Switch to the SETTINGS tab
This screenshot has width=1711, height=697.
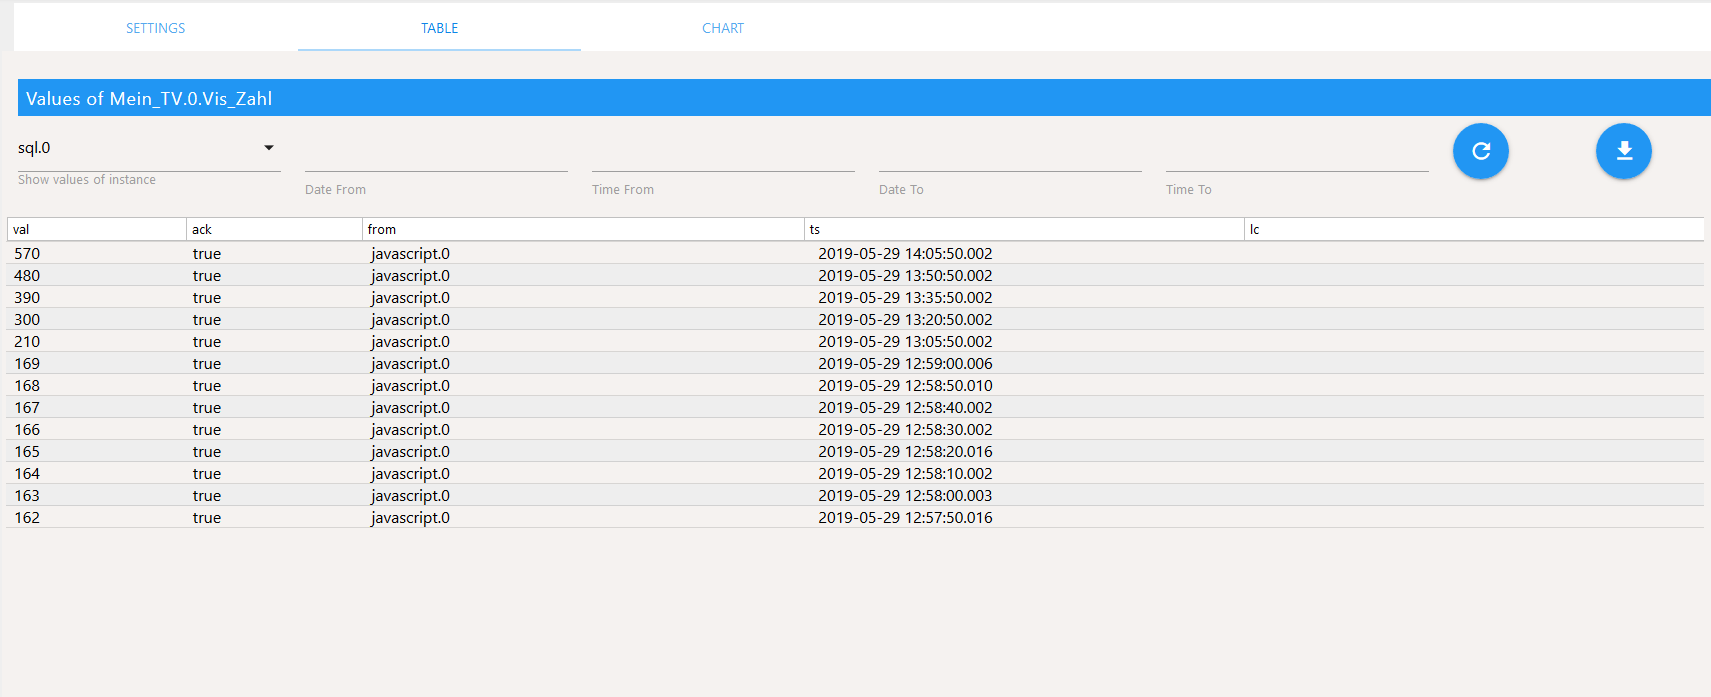pos(155,28)
